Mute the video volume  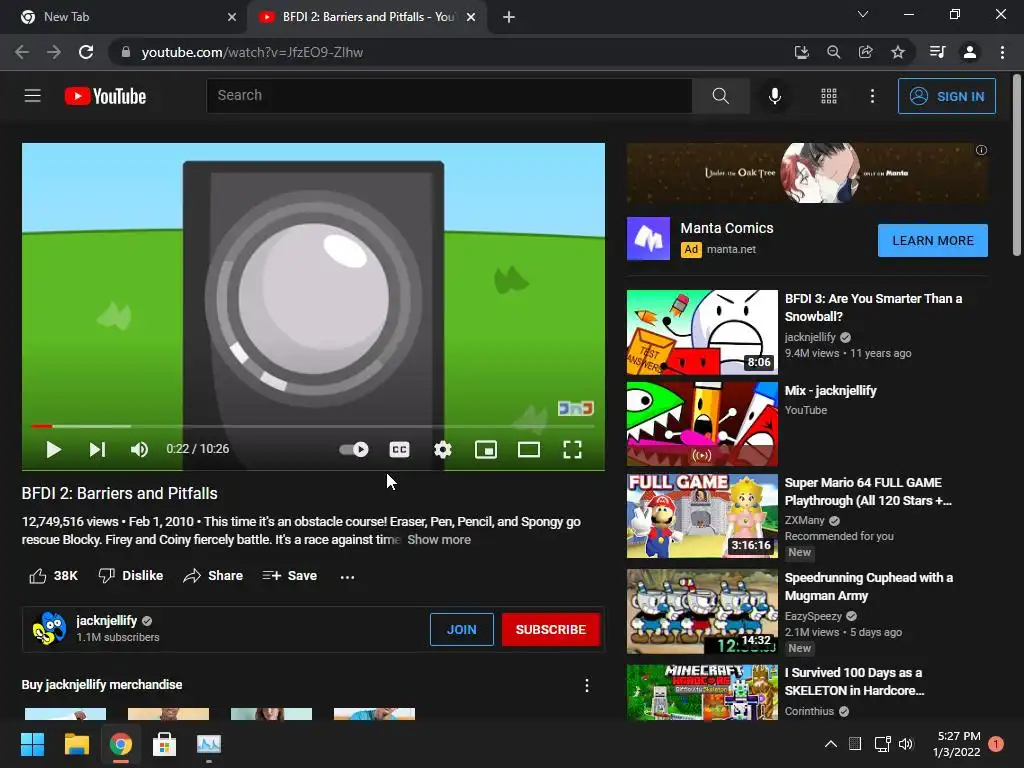[x=139, y=449]
